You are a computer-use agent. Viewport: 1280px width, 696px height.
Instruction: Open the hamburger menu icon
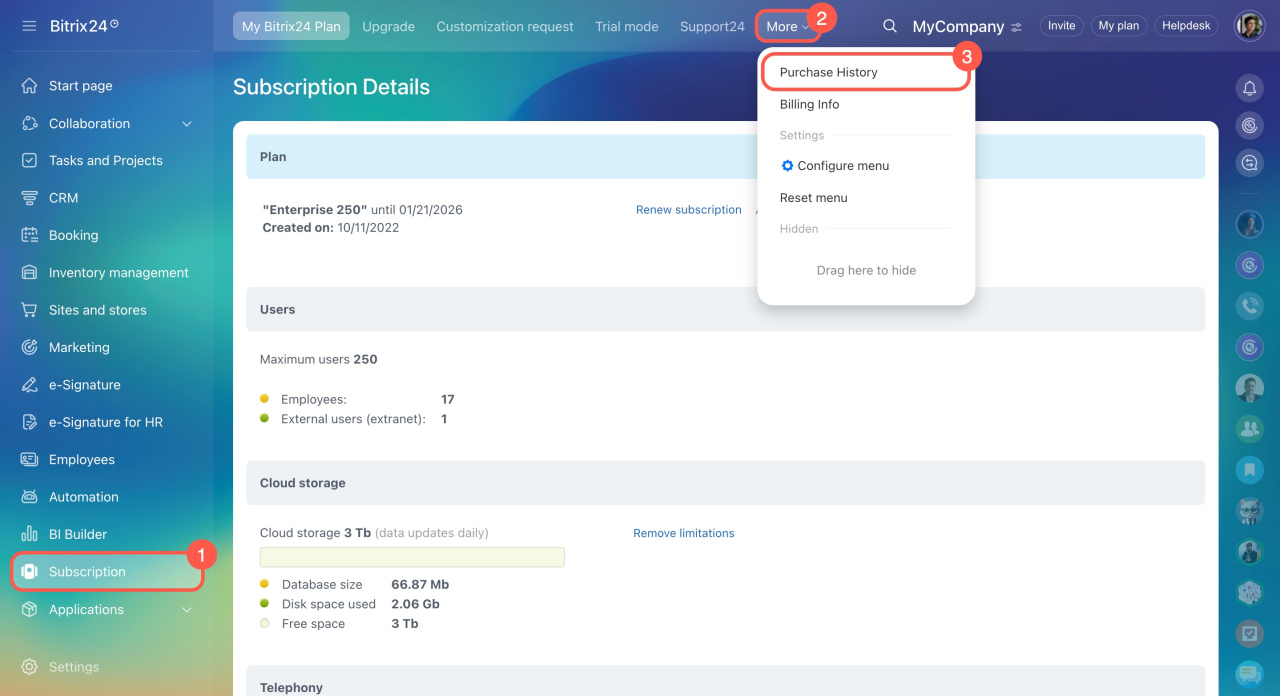[29, 26]
